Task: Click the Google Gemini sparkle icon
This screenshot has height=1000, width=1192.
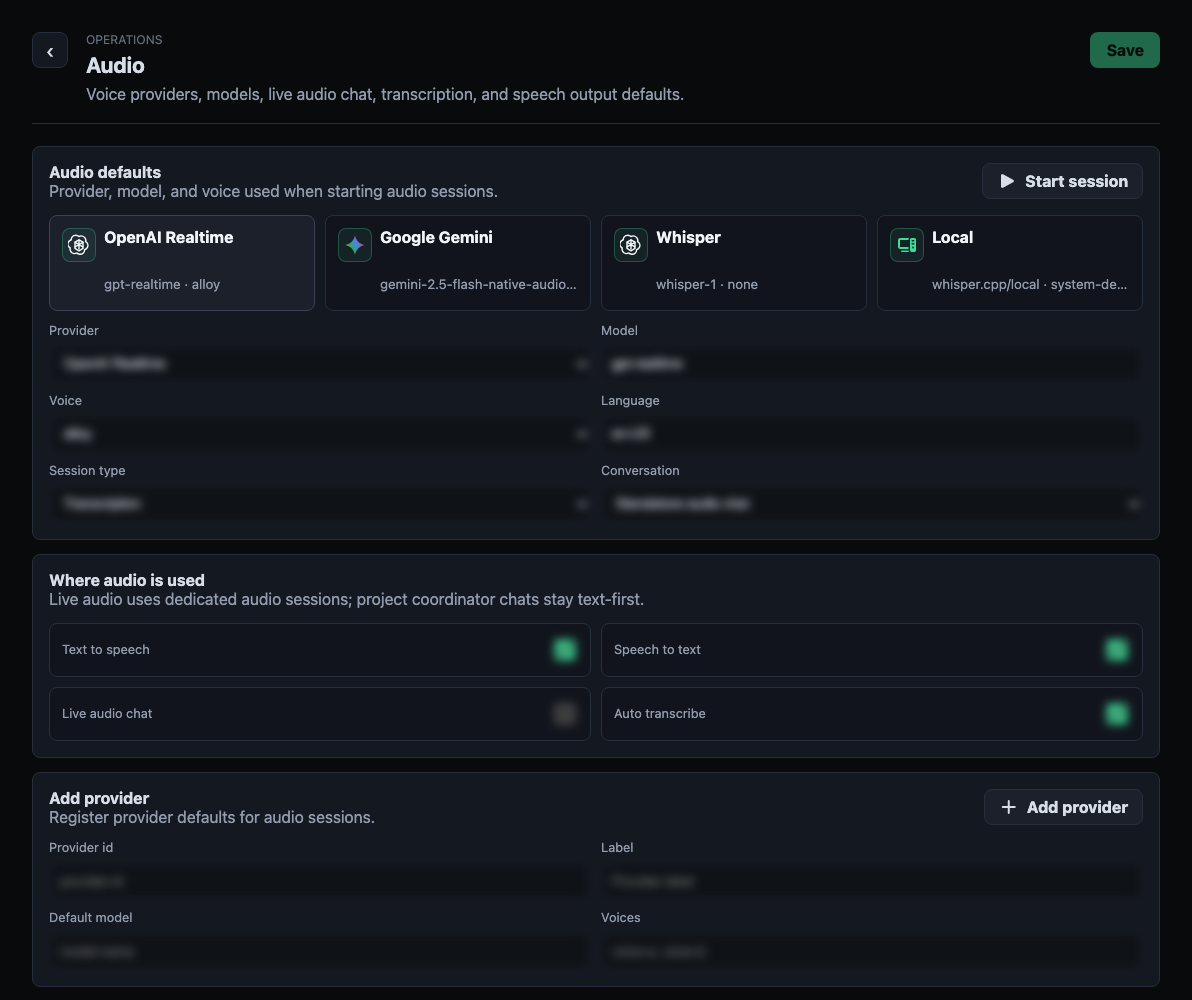Action: (x=355, y=245)
